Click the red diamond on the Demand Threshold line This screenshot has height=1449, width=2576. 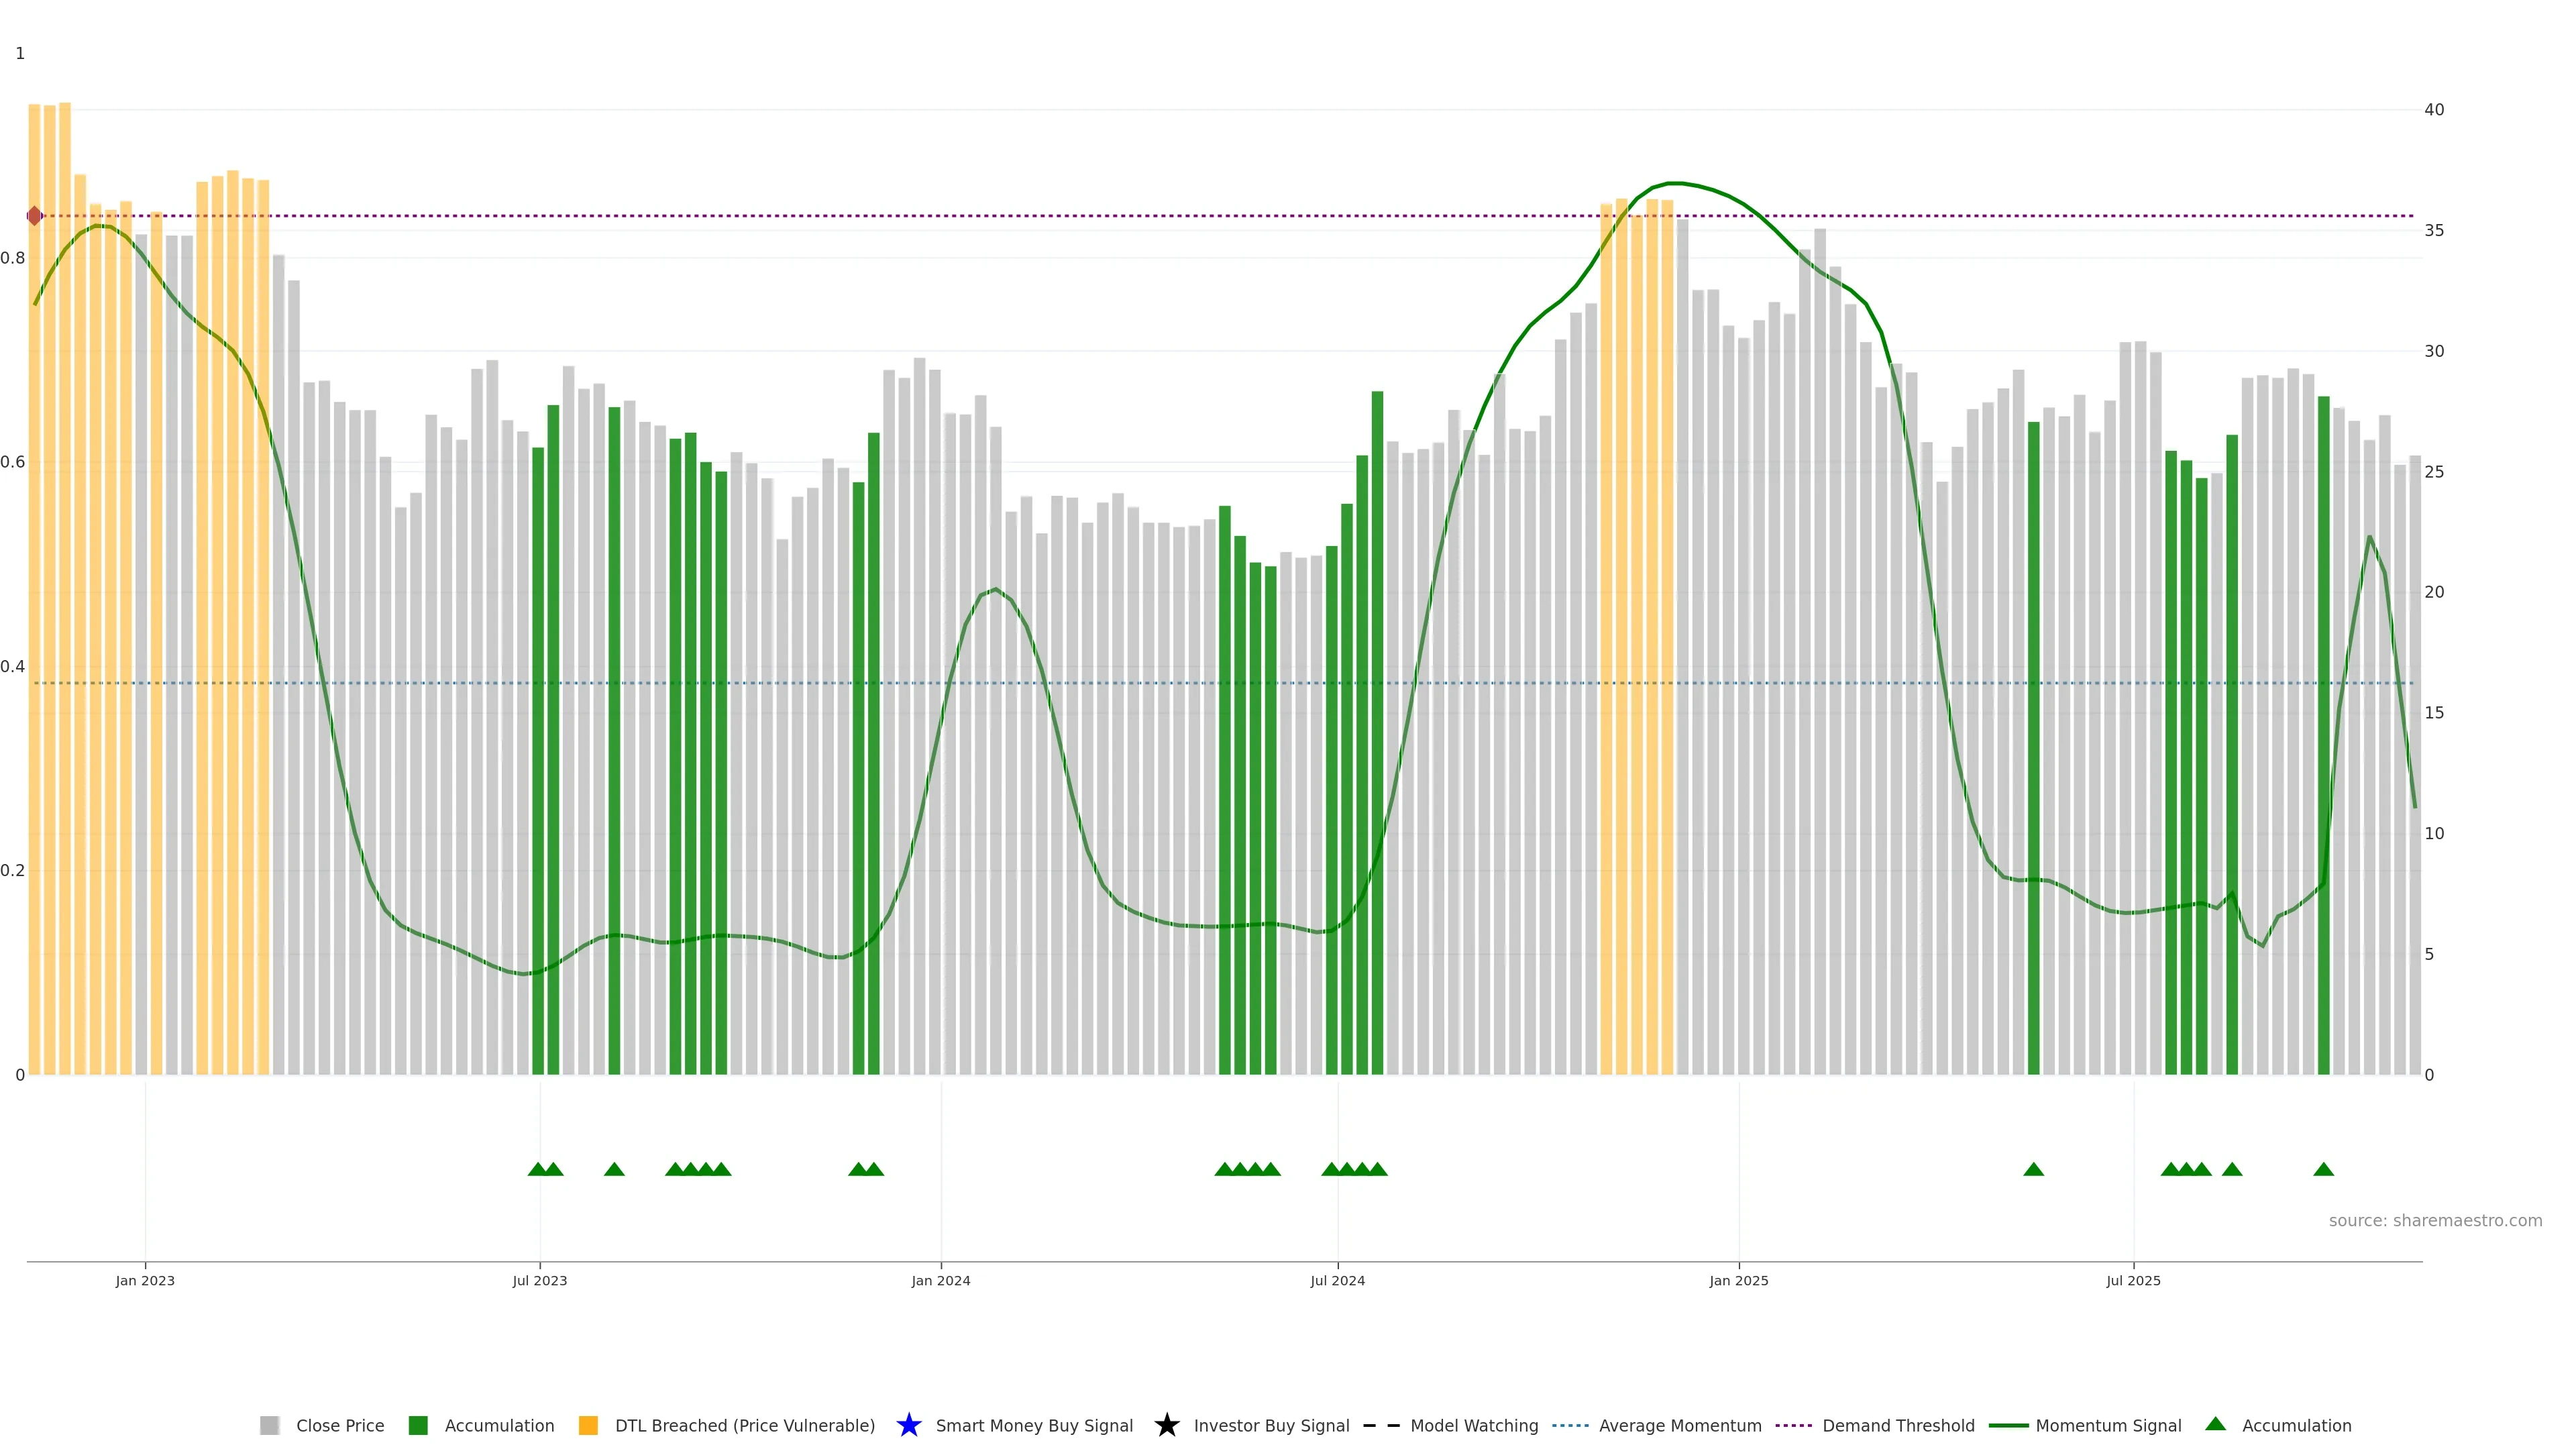click(34, 216)
